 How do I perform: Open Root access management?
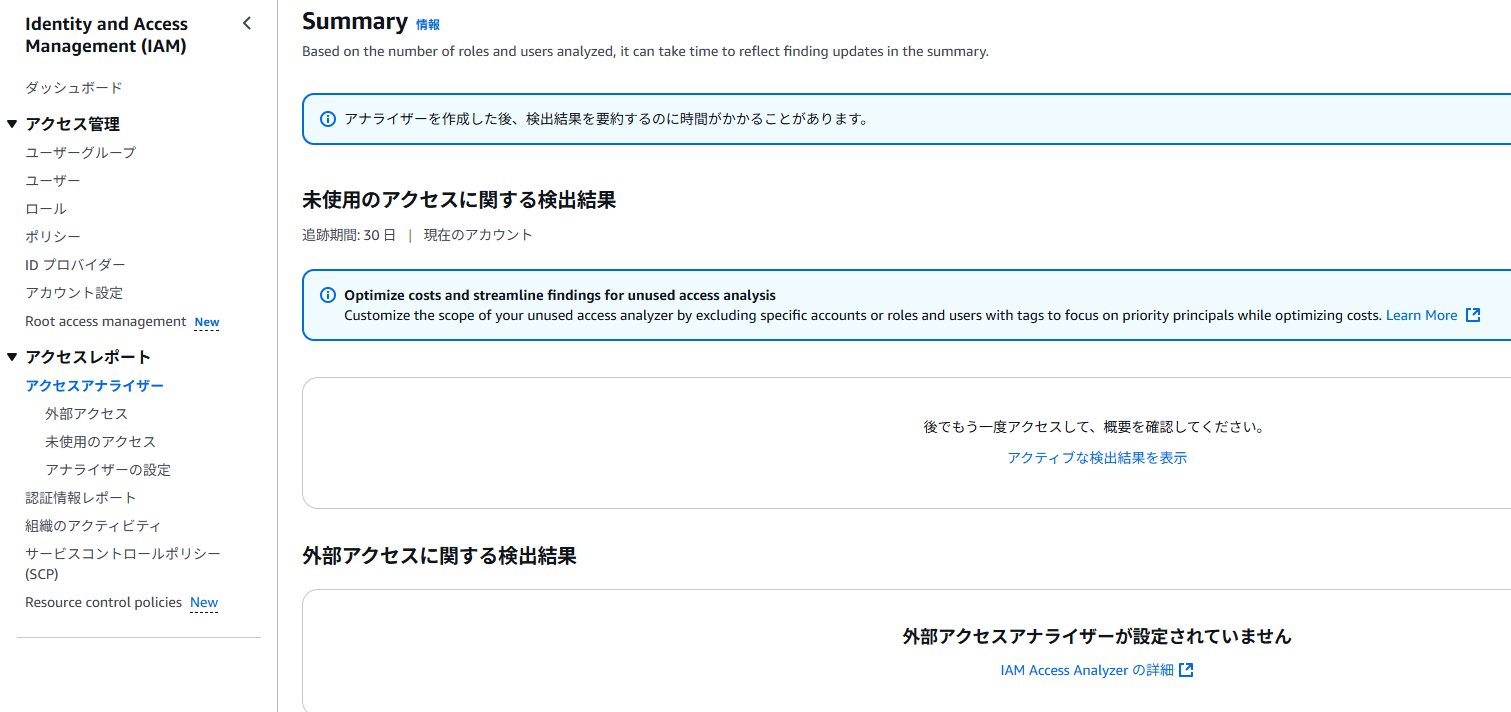click(106, 321)
